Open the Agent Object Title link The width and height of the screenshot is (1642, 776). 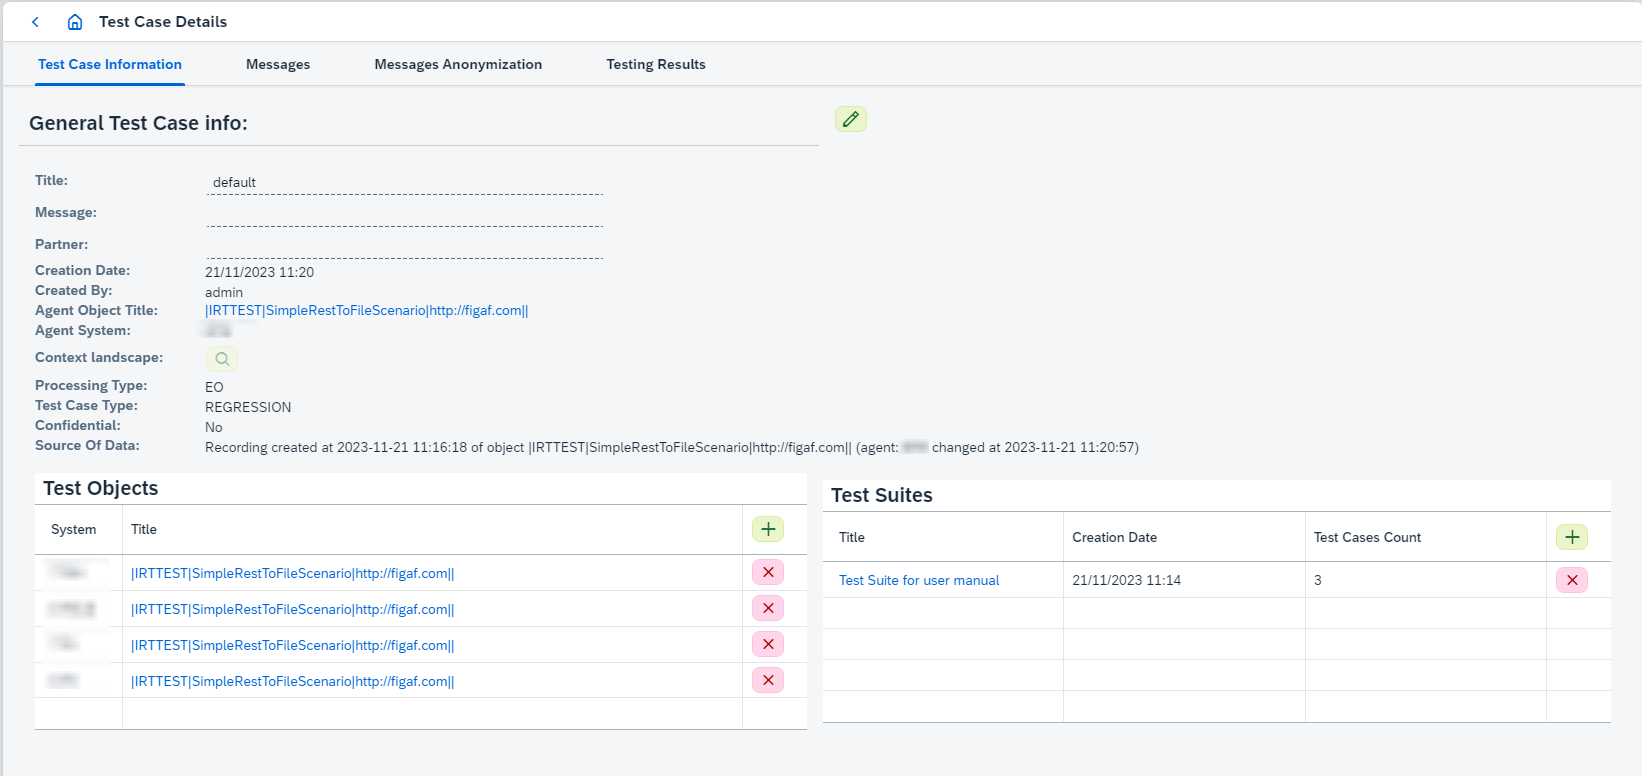point(367,311)
